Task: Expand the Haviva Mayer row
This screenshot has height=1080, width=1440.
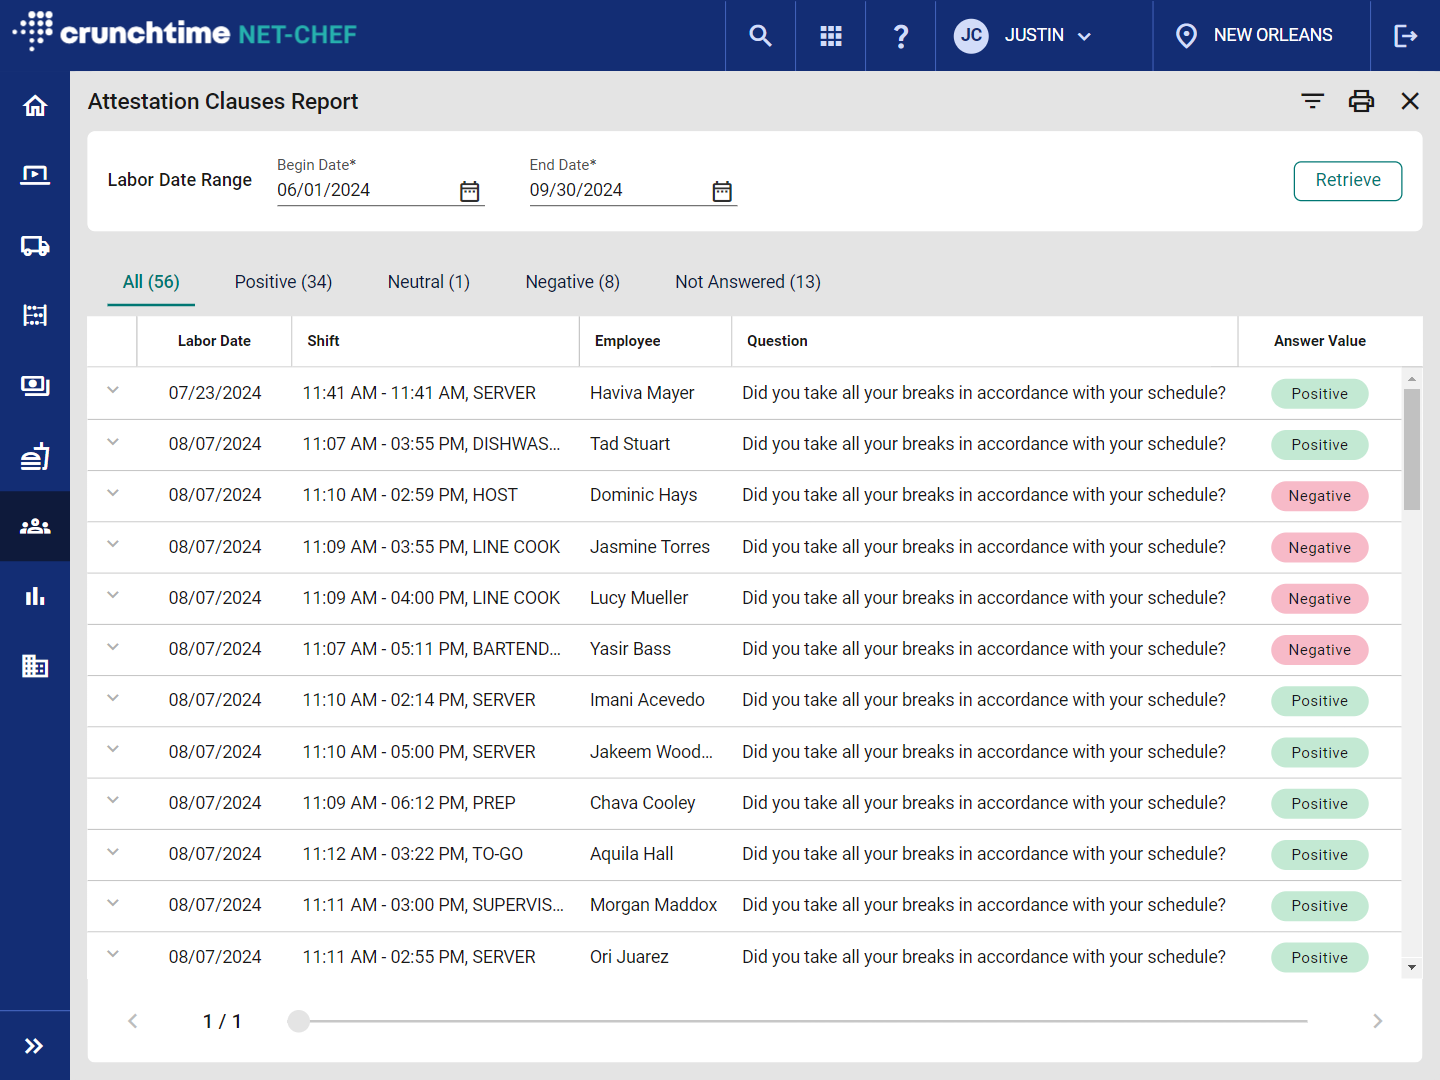Action: 113,391
